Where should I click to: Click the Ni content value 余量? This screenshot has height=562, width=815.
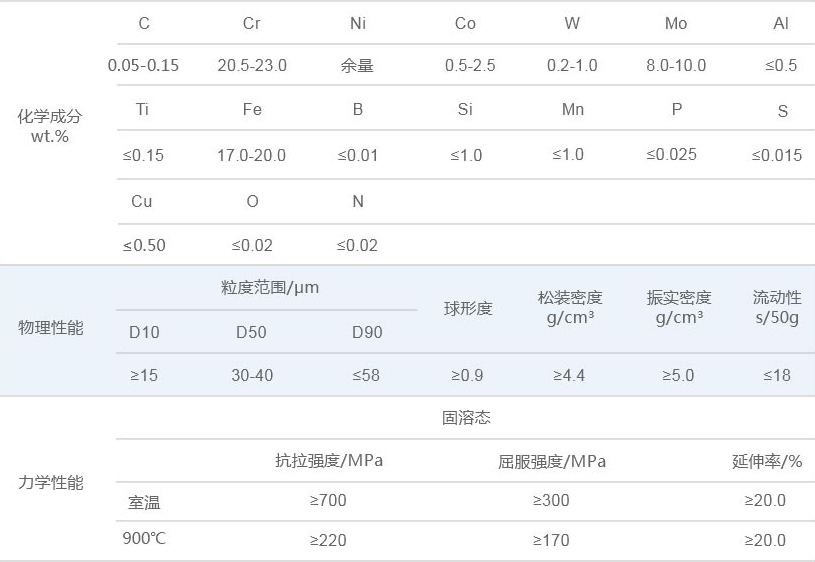click(x=357, y=65)
